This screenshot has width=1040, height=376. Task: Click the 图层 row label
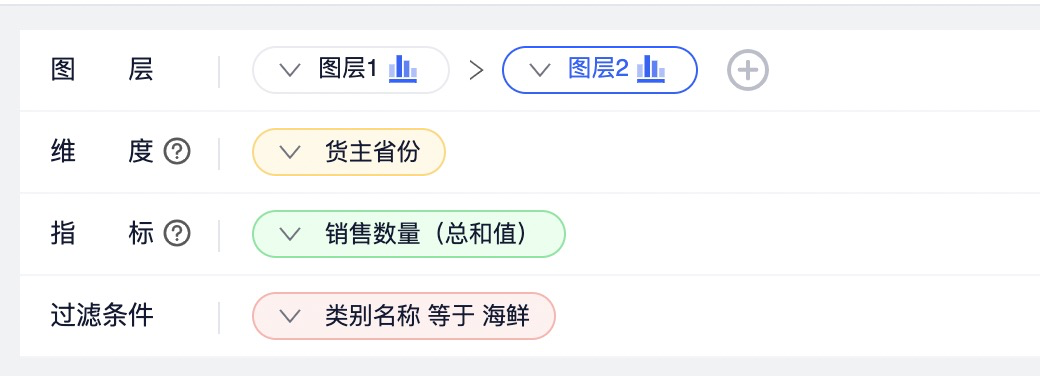(102, 70)
